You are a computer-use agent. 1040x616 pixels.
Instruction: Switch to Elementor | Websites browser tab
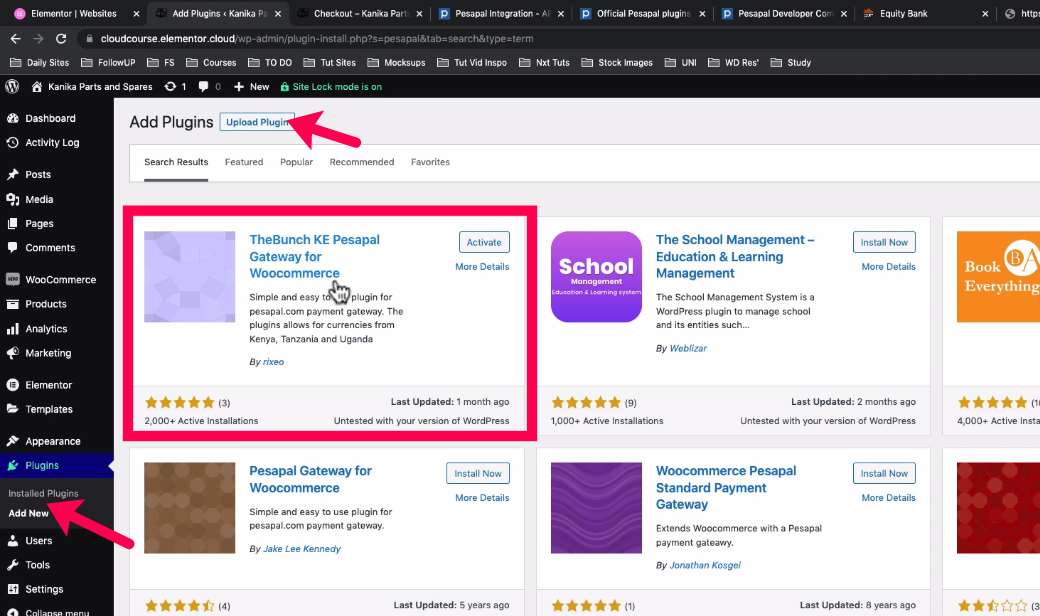(74, 13)
